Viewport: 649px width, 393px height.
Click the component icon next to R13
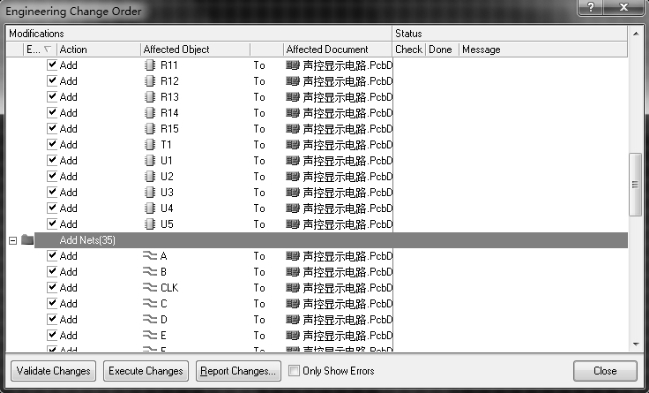[150, 97]
